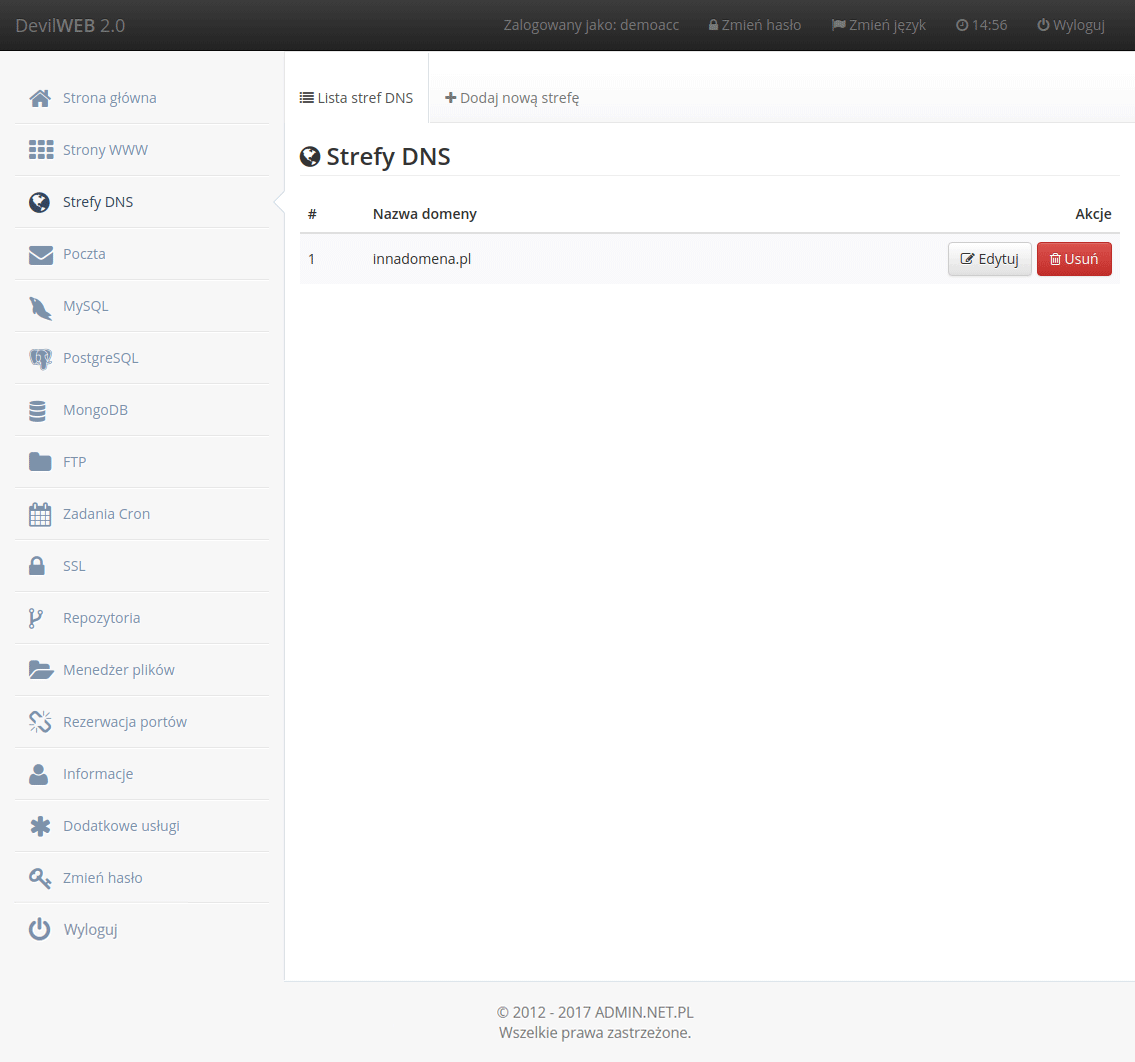Click the Zadania Cron calendar icon
Viewport: 1135px width, 1062px height.
(40, 514)
